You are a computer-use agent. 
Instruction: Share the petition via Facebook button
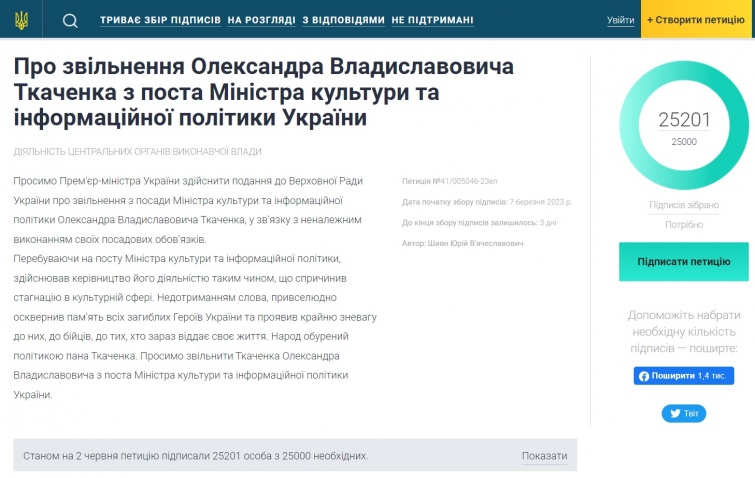point(683,376)
